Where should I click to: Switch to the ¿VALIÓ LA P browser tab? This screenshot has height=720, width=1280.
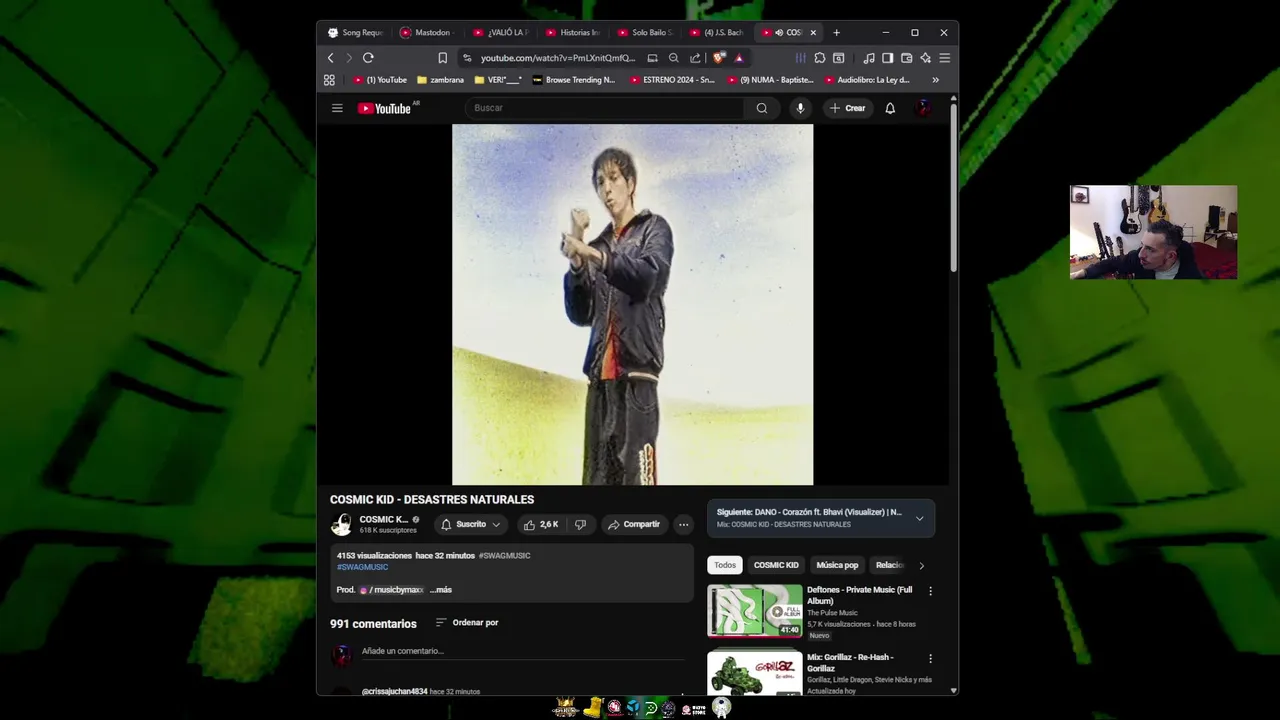501,32
